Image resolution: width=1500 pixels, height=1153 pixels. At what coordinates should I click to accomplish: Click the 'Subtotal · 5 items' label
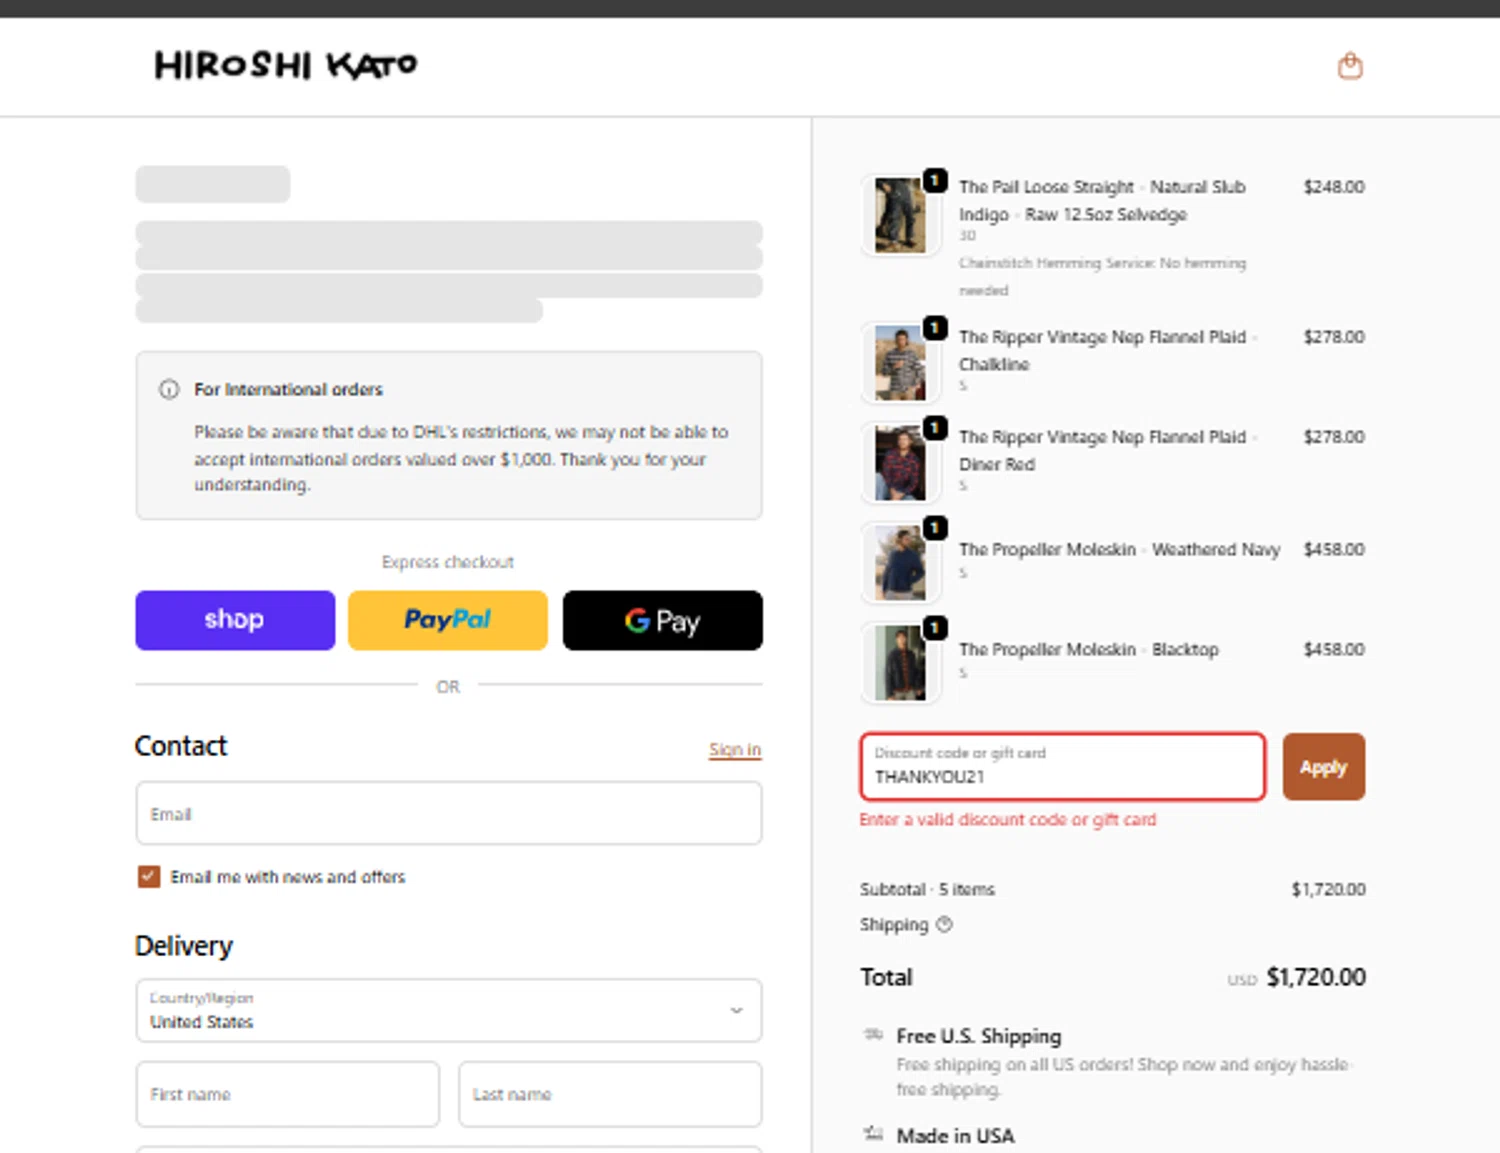[x=927, y=889]
